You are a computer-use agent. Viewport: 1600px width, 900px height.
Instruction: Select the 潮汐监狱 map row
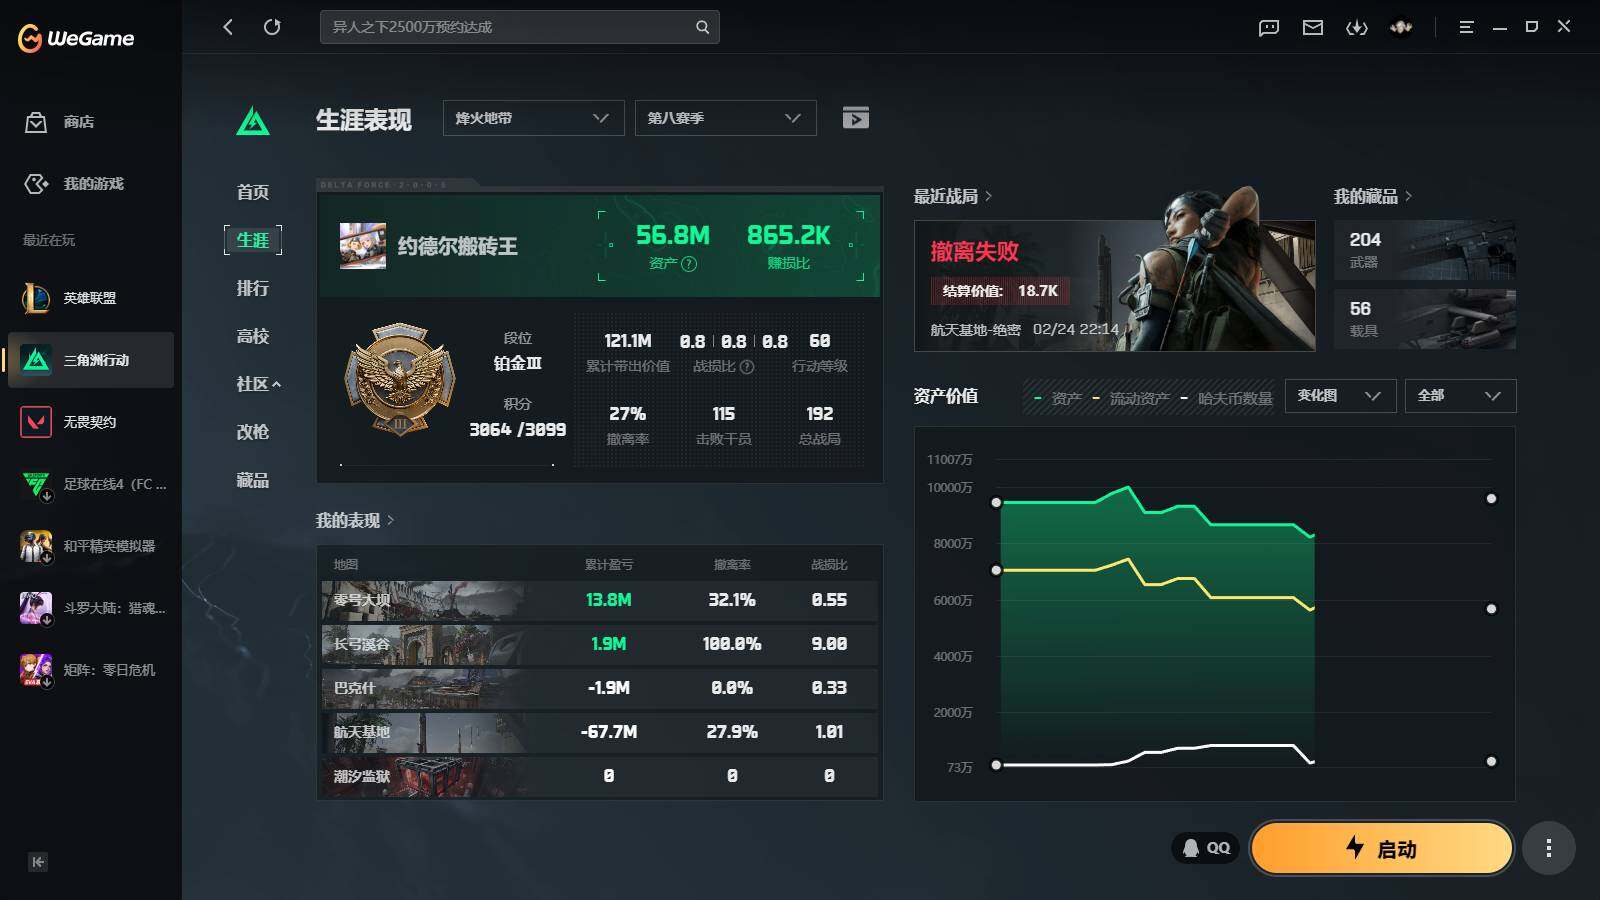[x=600, y=776]
